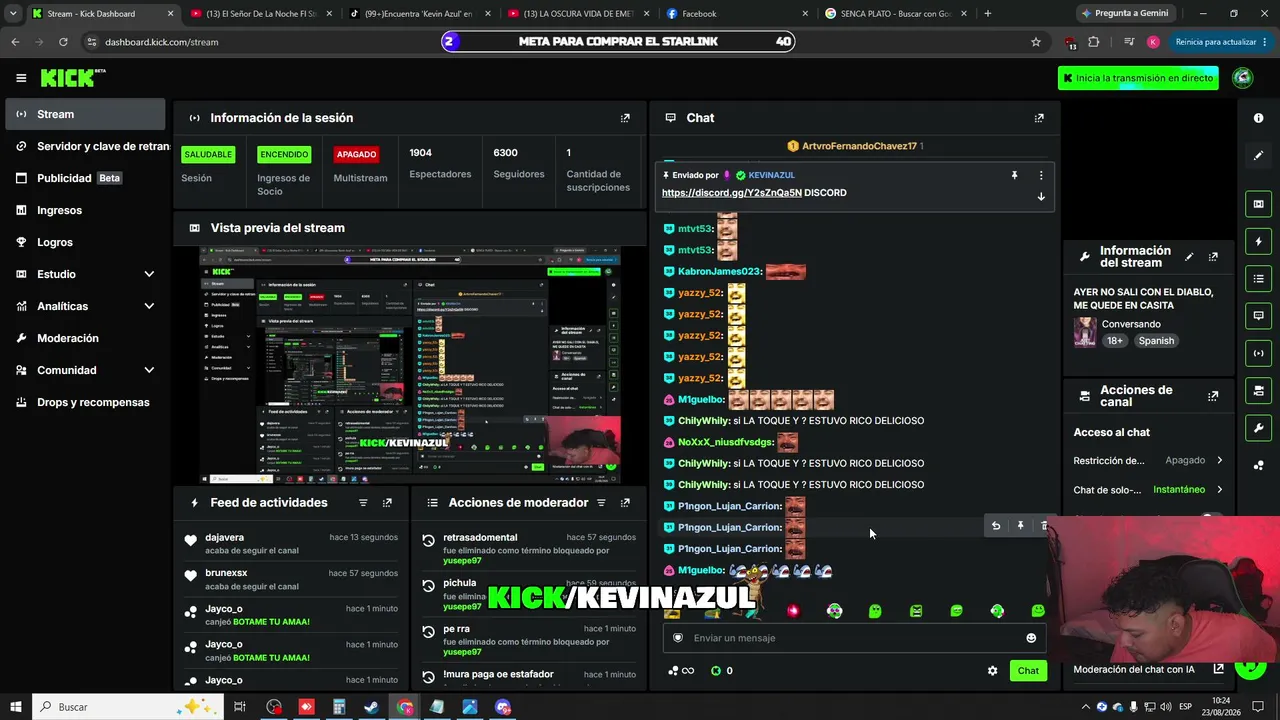
Task: Open chat settings gear
Action: 992,671
